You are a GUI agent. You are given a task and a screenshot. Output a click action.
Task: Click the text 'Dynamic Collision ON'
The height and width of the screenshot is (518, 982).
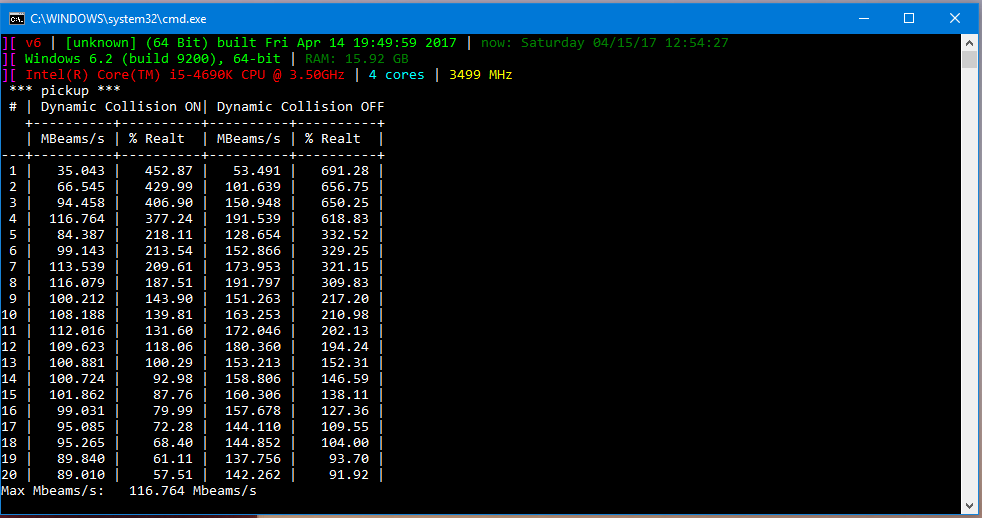(121, 106)
